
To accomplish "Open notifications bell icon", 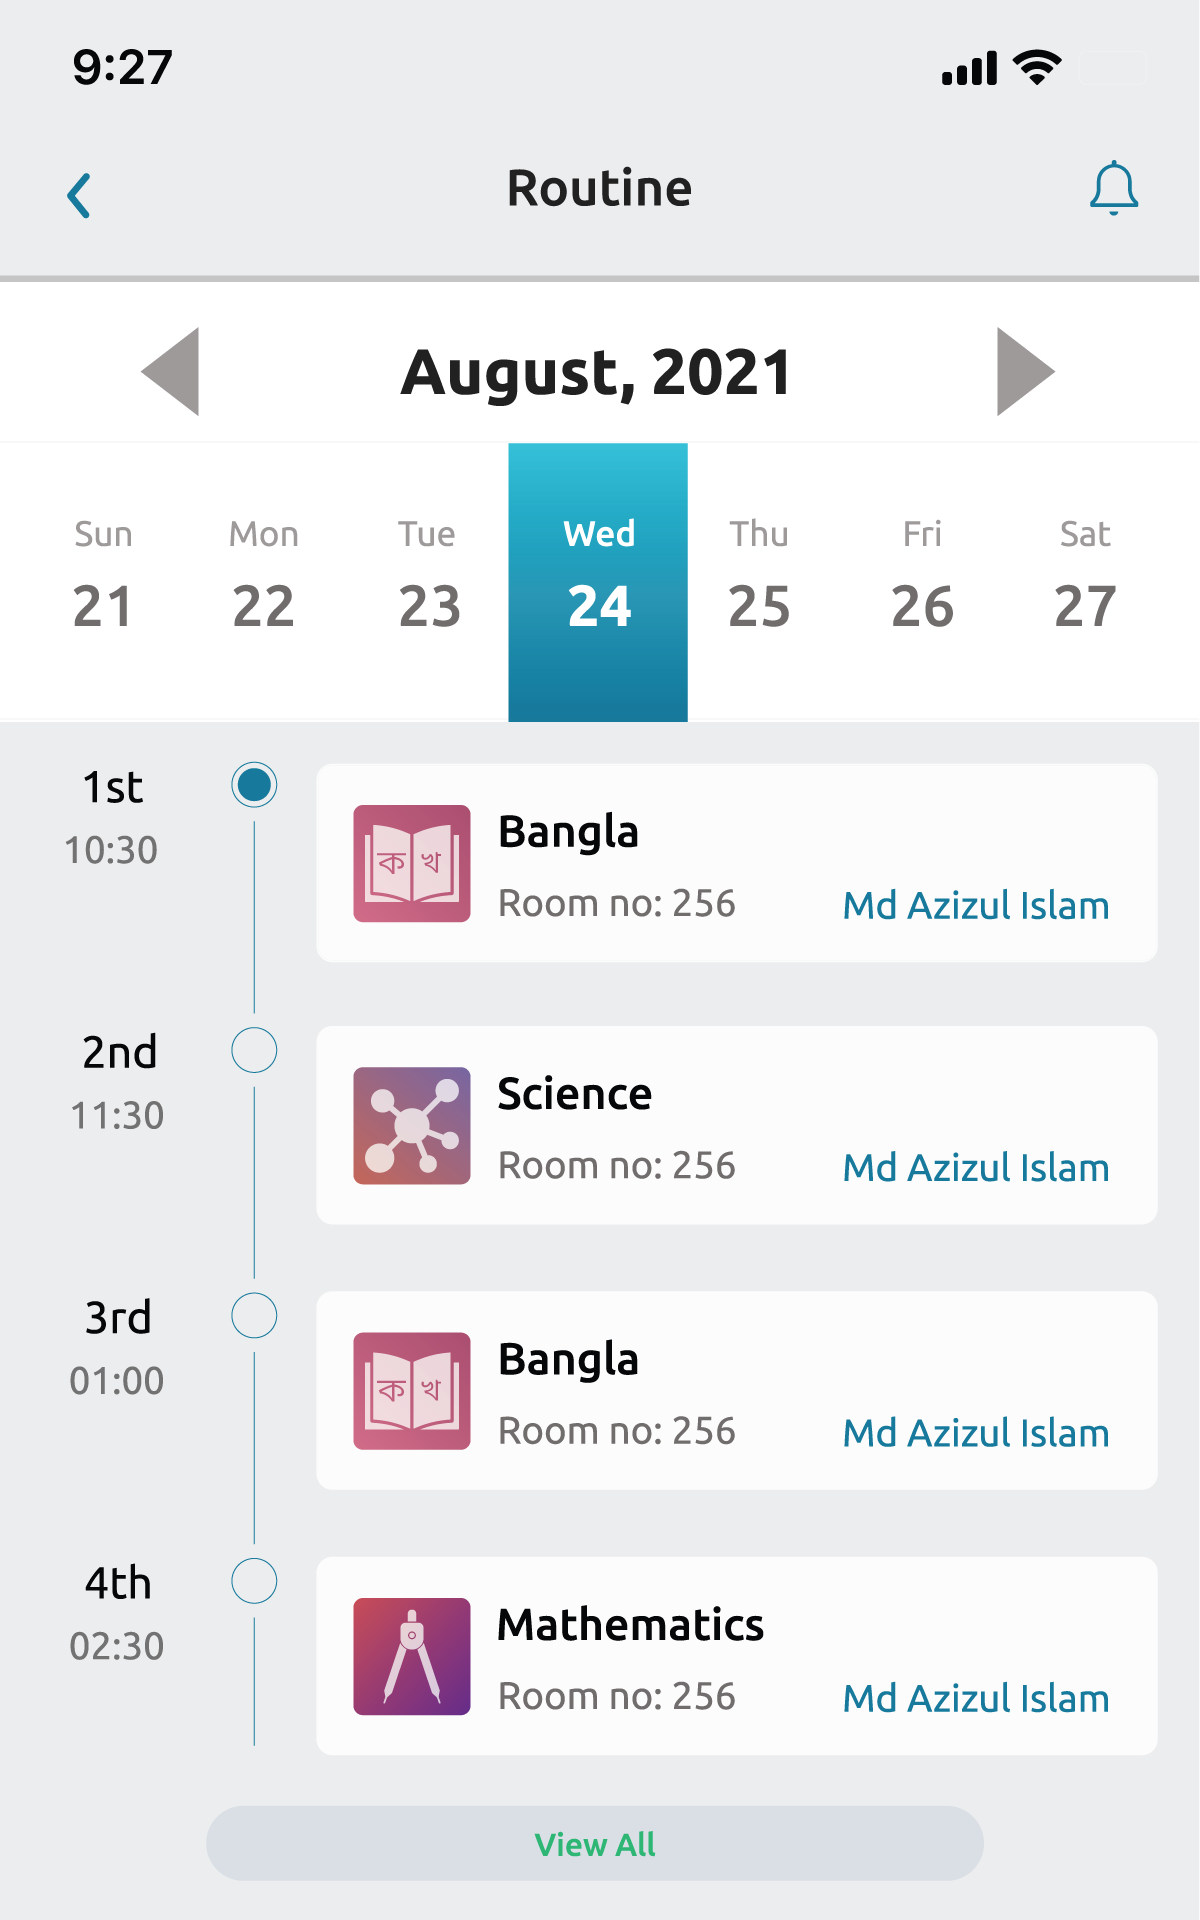I will pos(1113,188).
